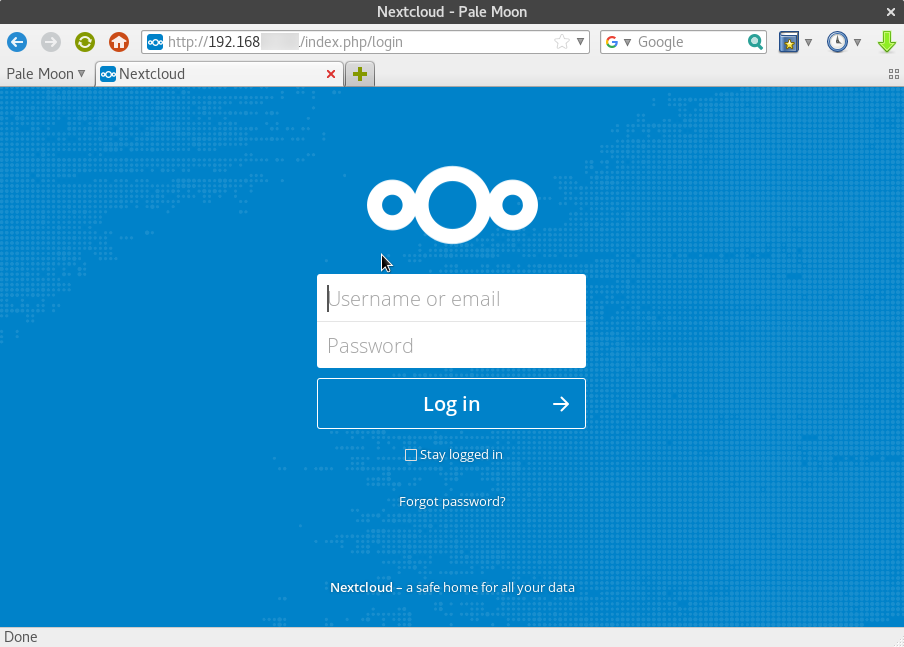Screen dimensions: 904x647
Task: Open the address bar history dropdown arrow
Action: tap(581, 42)
